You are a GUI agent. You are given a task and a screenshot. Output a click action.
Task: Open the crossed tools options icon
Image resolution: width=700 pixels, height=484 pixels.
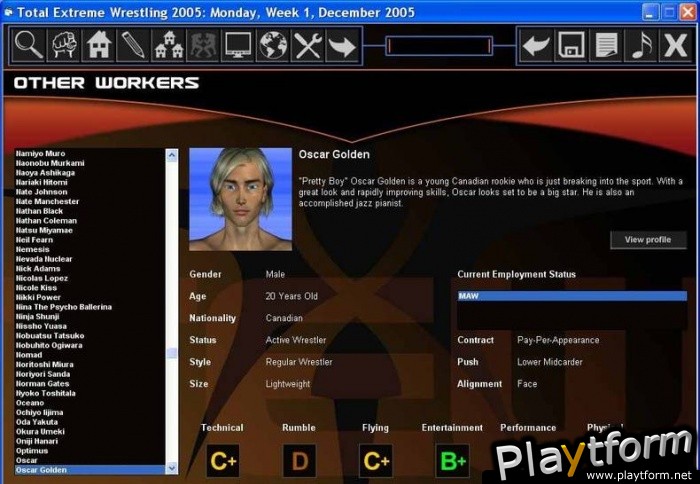[x=308, y=45]
